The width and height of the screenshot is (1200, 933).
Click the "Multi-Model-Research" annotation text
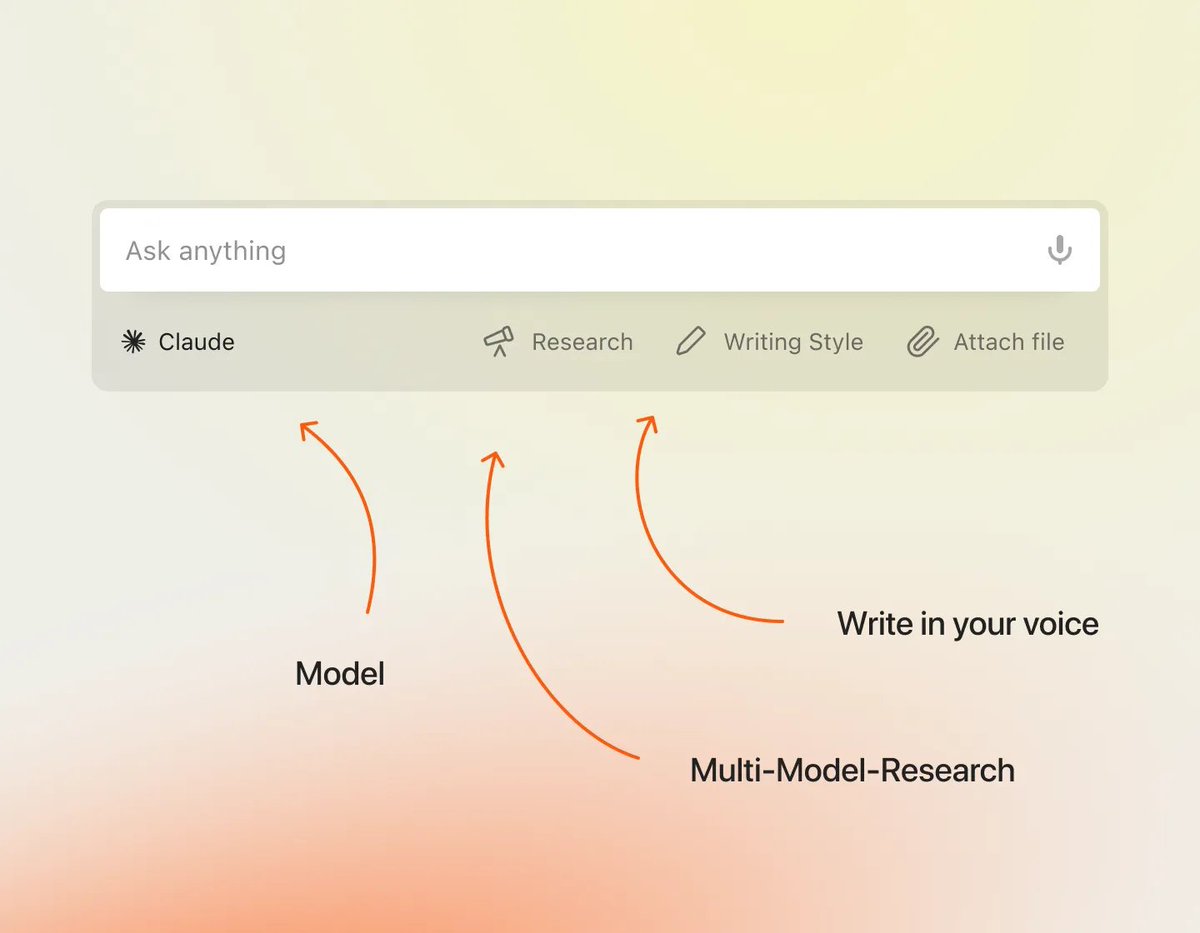pyautogui.click(x=852, y=771)
